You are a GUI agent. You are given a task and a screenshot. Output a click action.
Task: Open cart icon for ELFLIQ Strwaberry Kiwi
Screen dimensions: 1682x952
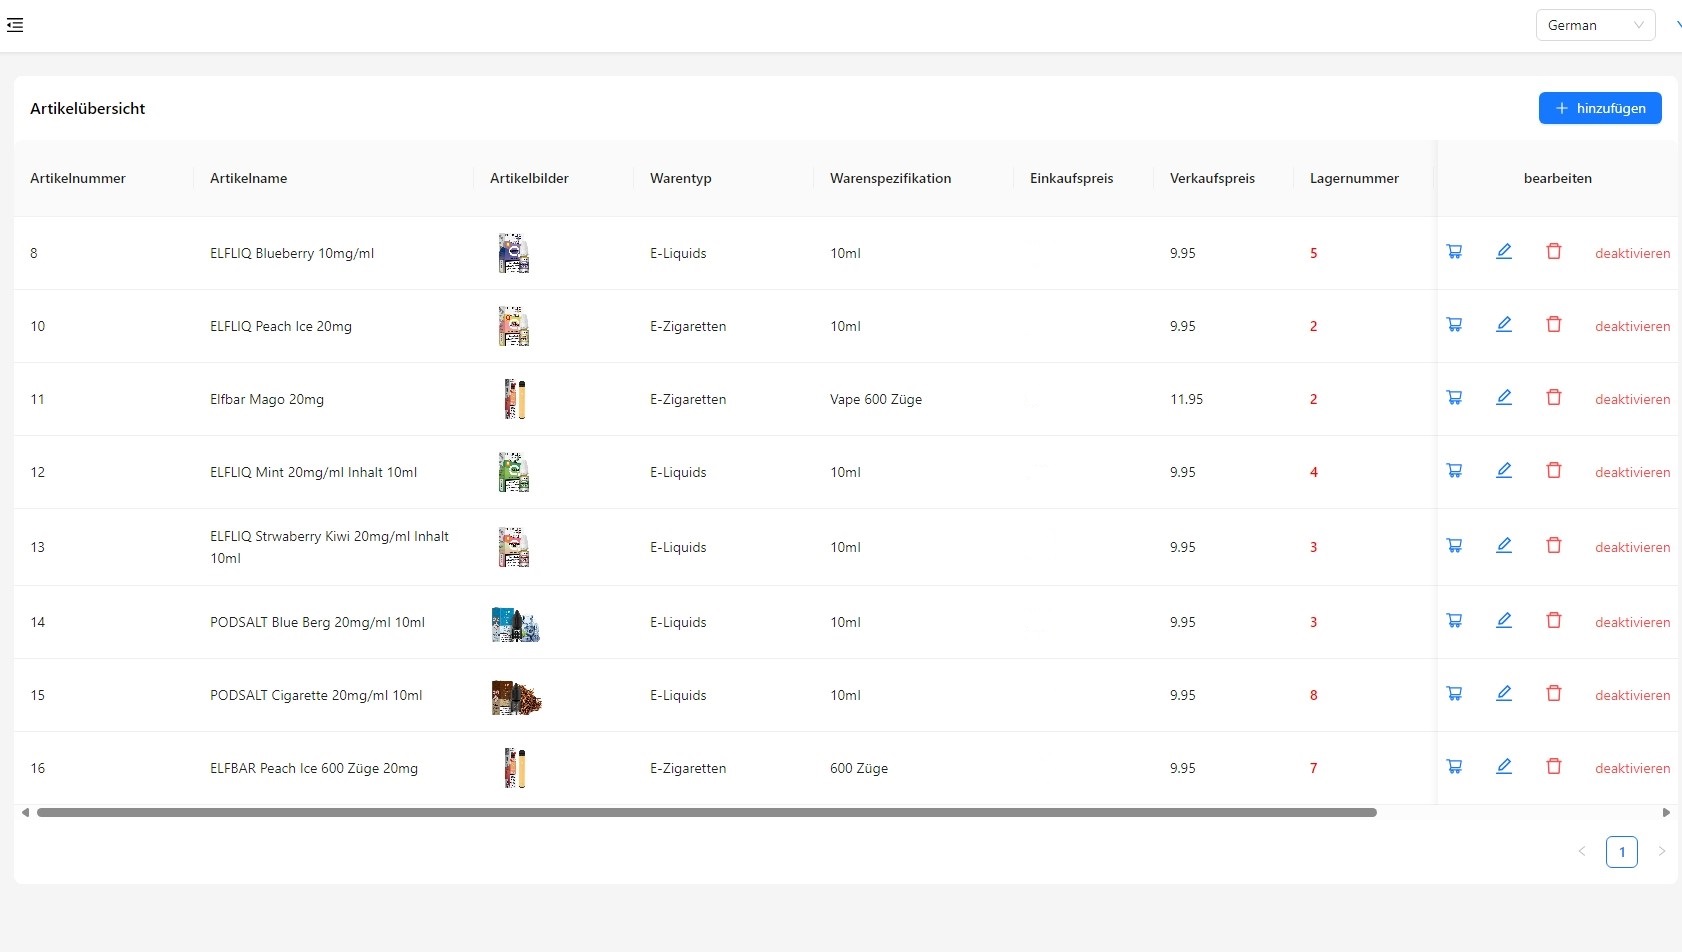click(x=1455, y=546)
